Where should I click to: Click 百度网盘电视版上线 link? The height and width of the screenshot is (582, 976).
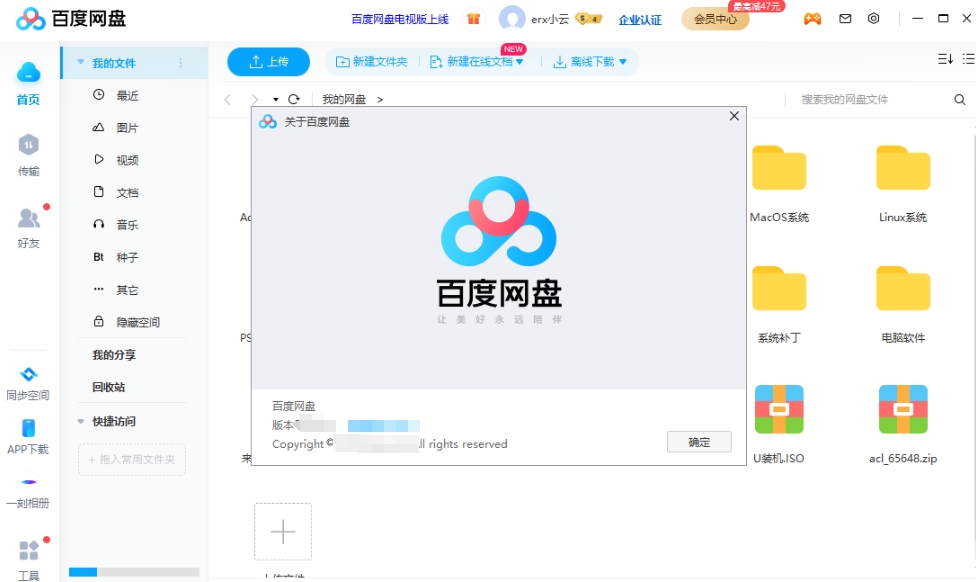point(400,19)
